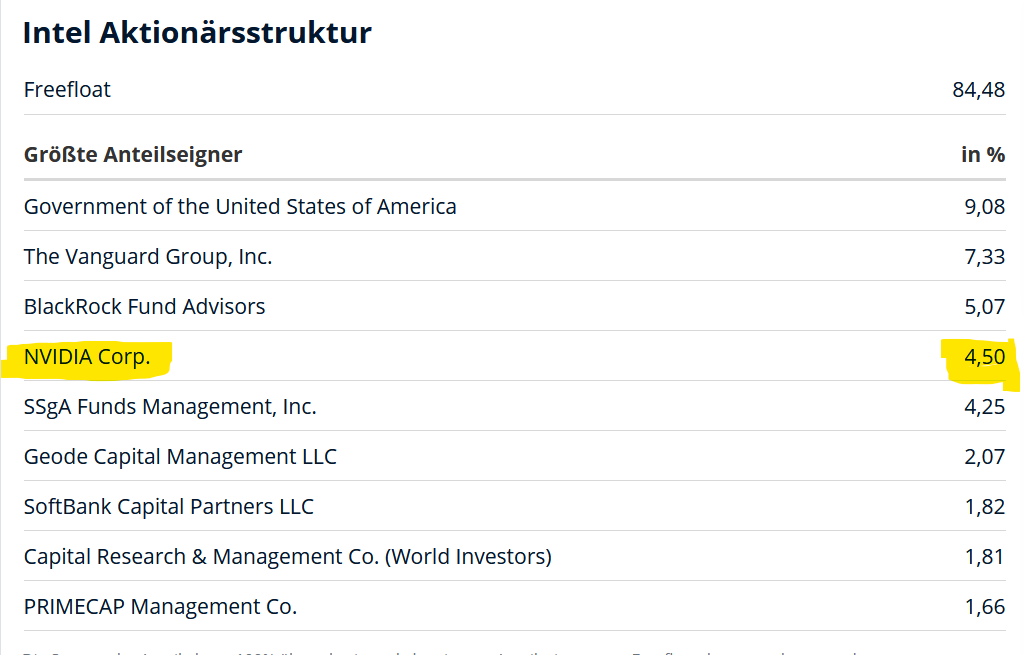Click the 'in %' column header
Viewport: 1024px width, 655px height.
coord(982,155)
